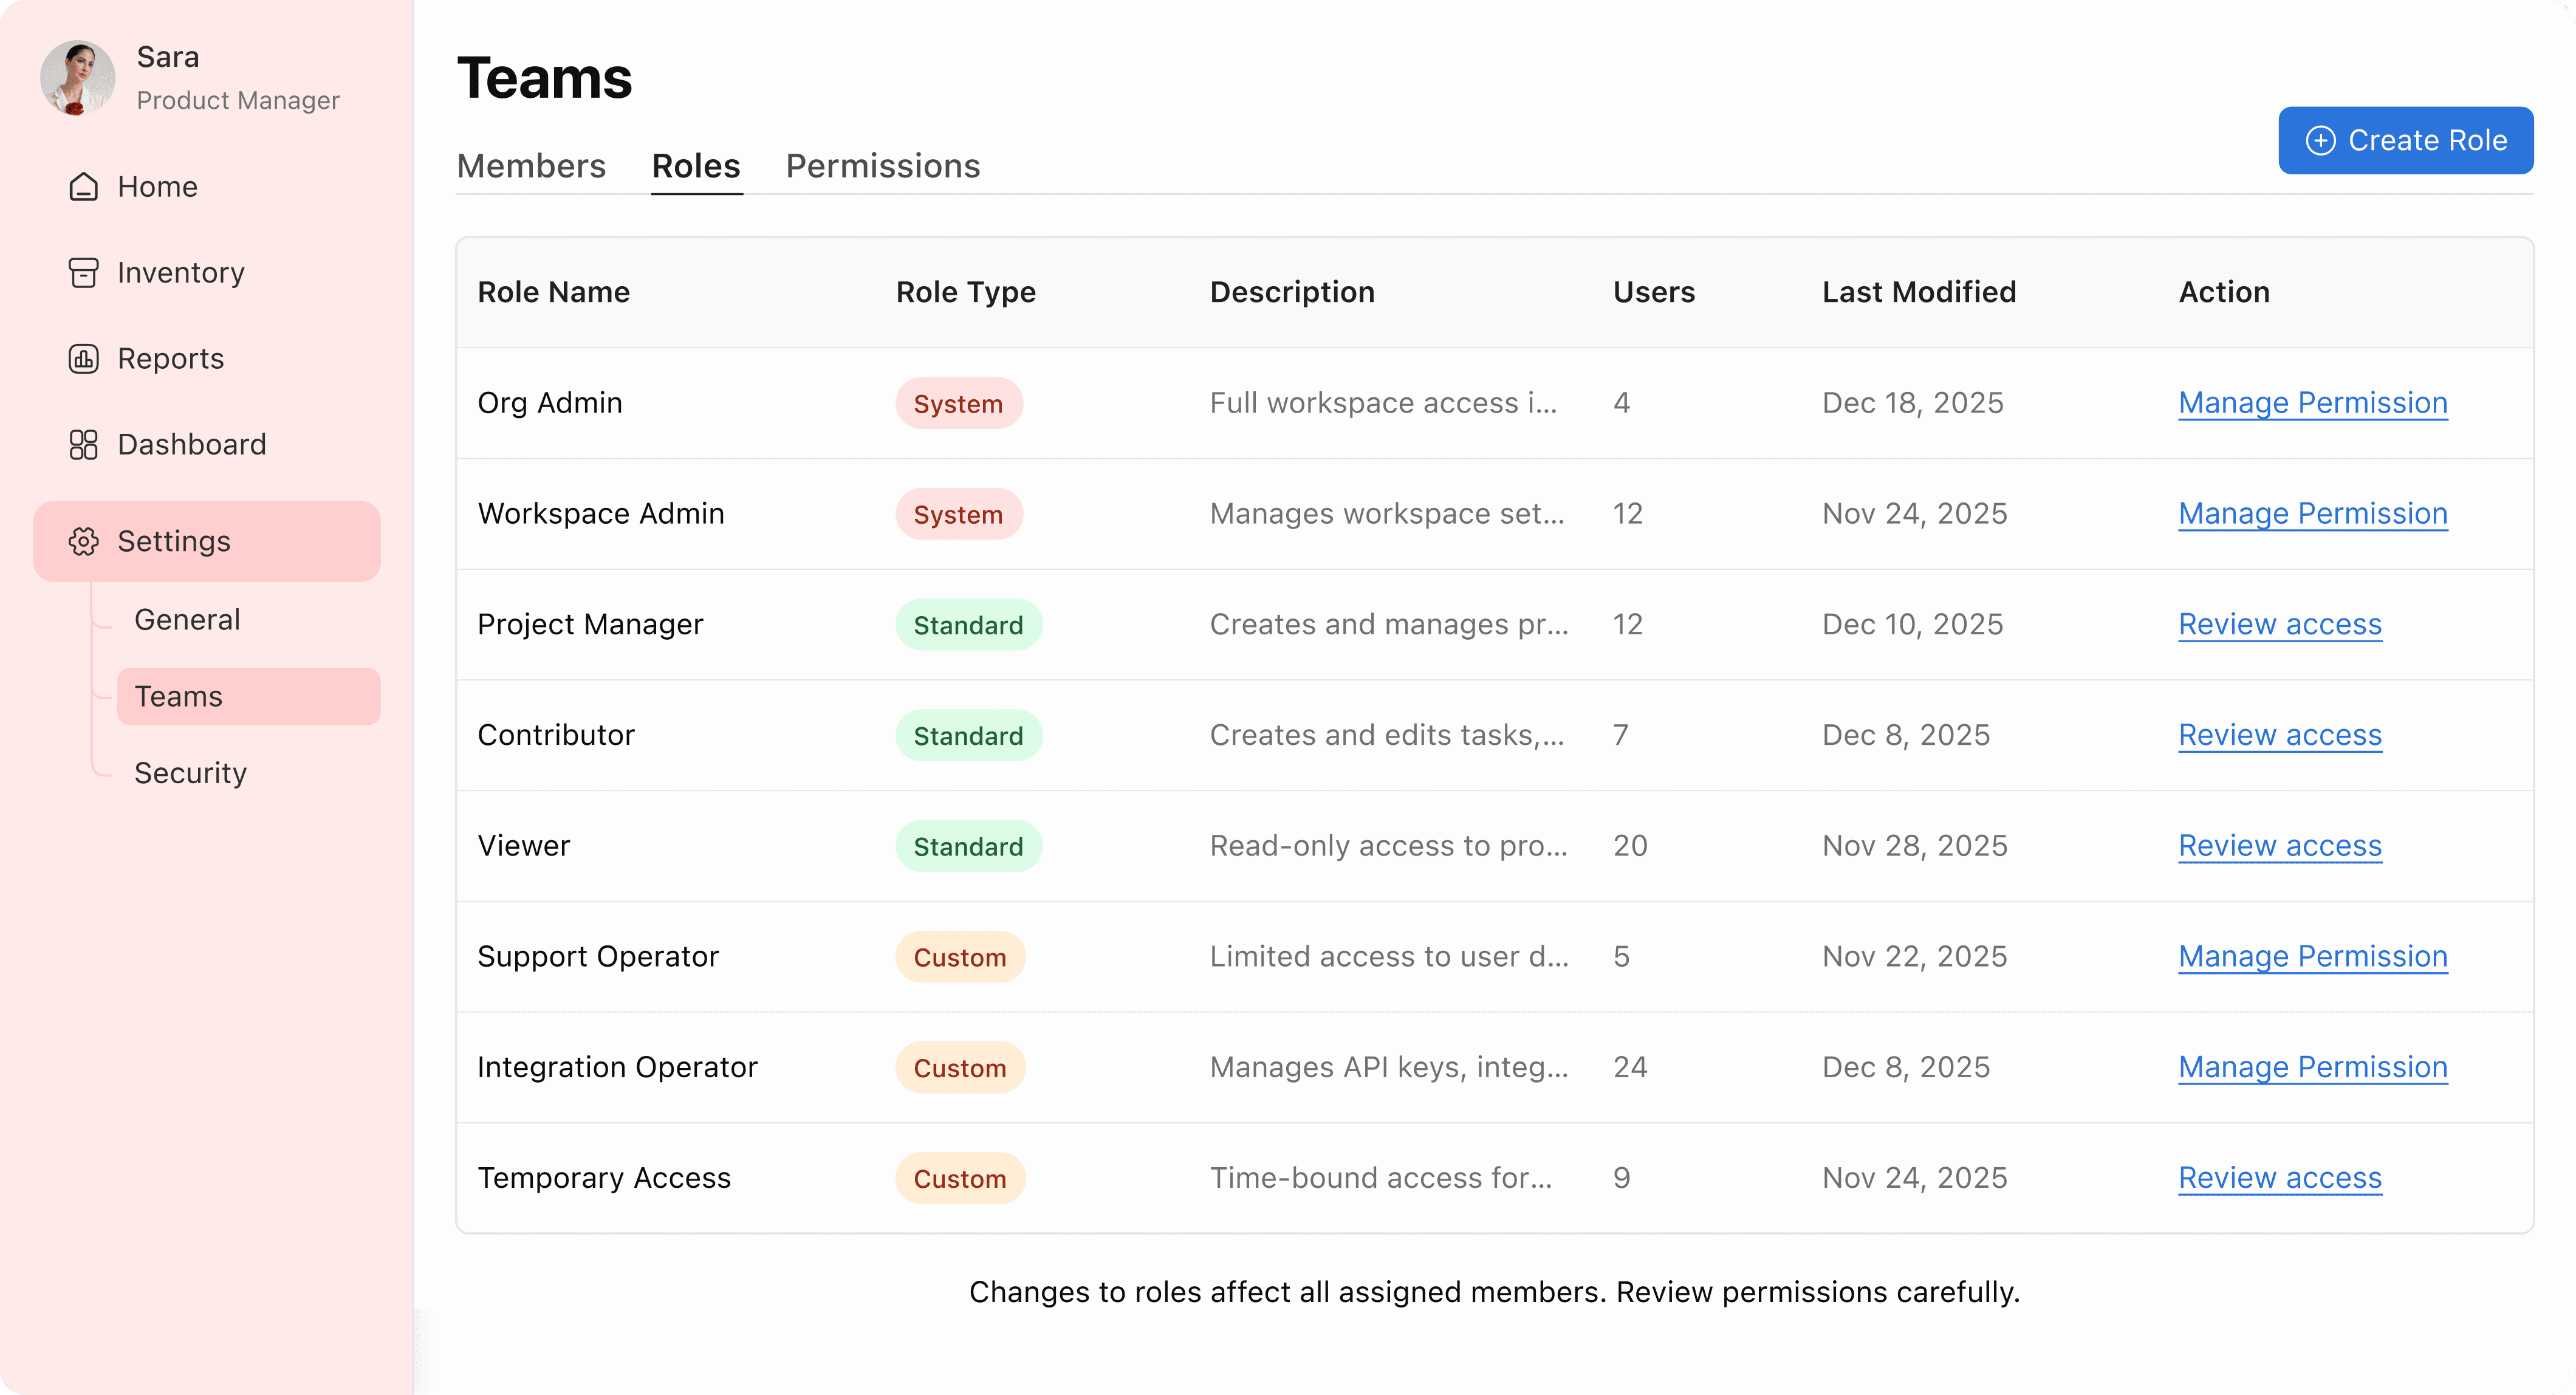
Task: Click the Dashboard grid icon
Action: [84, 445]
